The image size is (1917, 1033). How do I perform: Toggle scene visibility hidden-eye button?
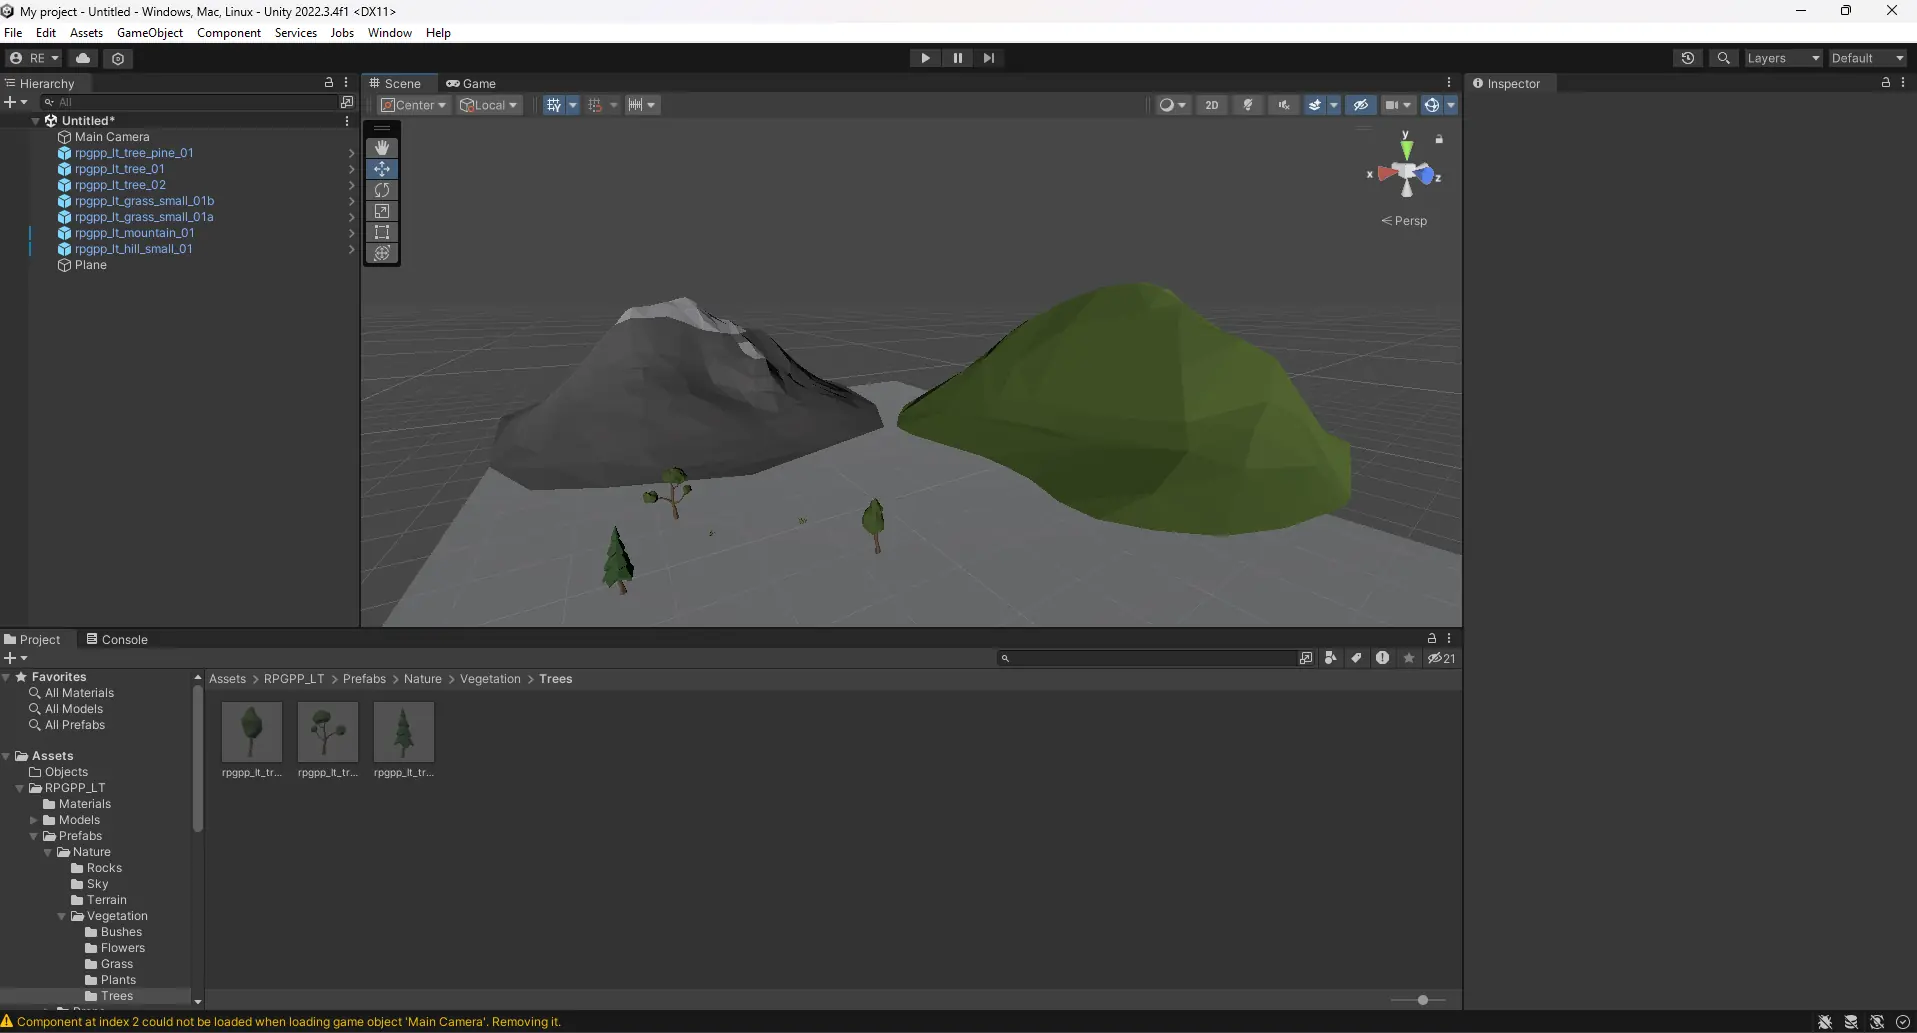(1361, 105)
